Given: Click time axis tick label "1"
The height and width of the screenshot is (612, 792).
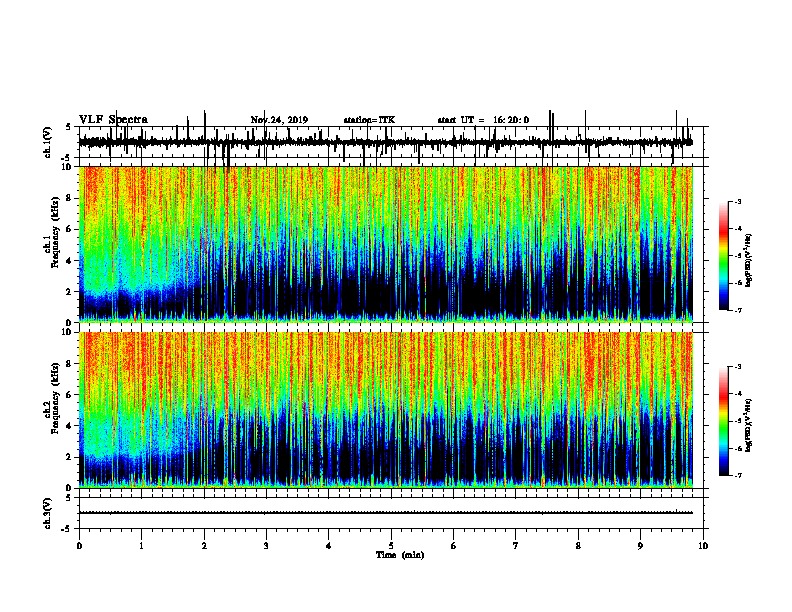Looking at the screenshot, I should [x=141, y=546].
